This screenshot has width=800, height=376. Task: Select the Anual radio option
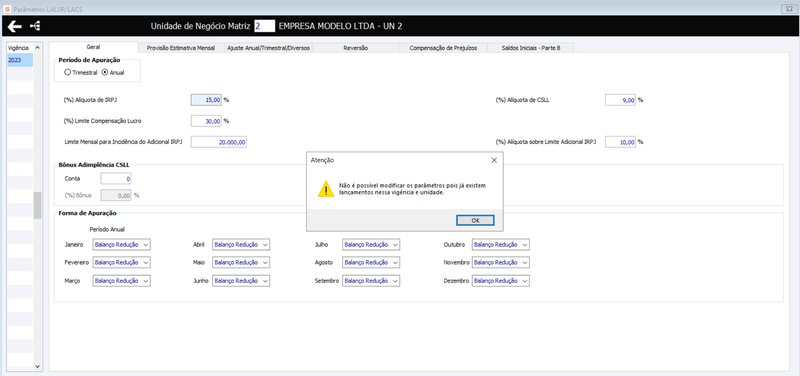(x=113, y=72)
